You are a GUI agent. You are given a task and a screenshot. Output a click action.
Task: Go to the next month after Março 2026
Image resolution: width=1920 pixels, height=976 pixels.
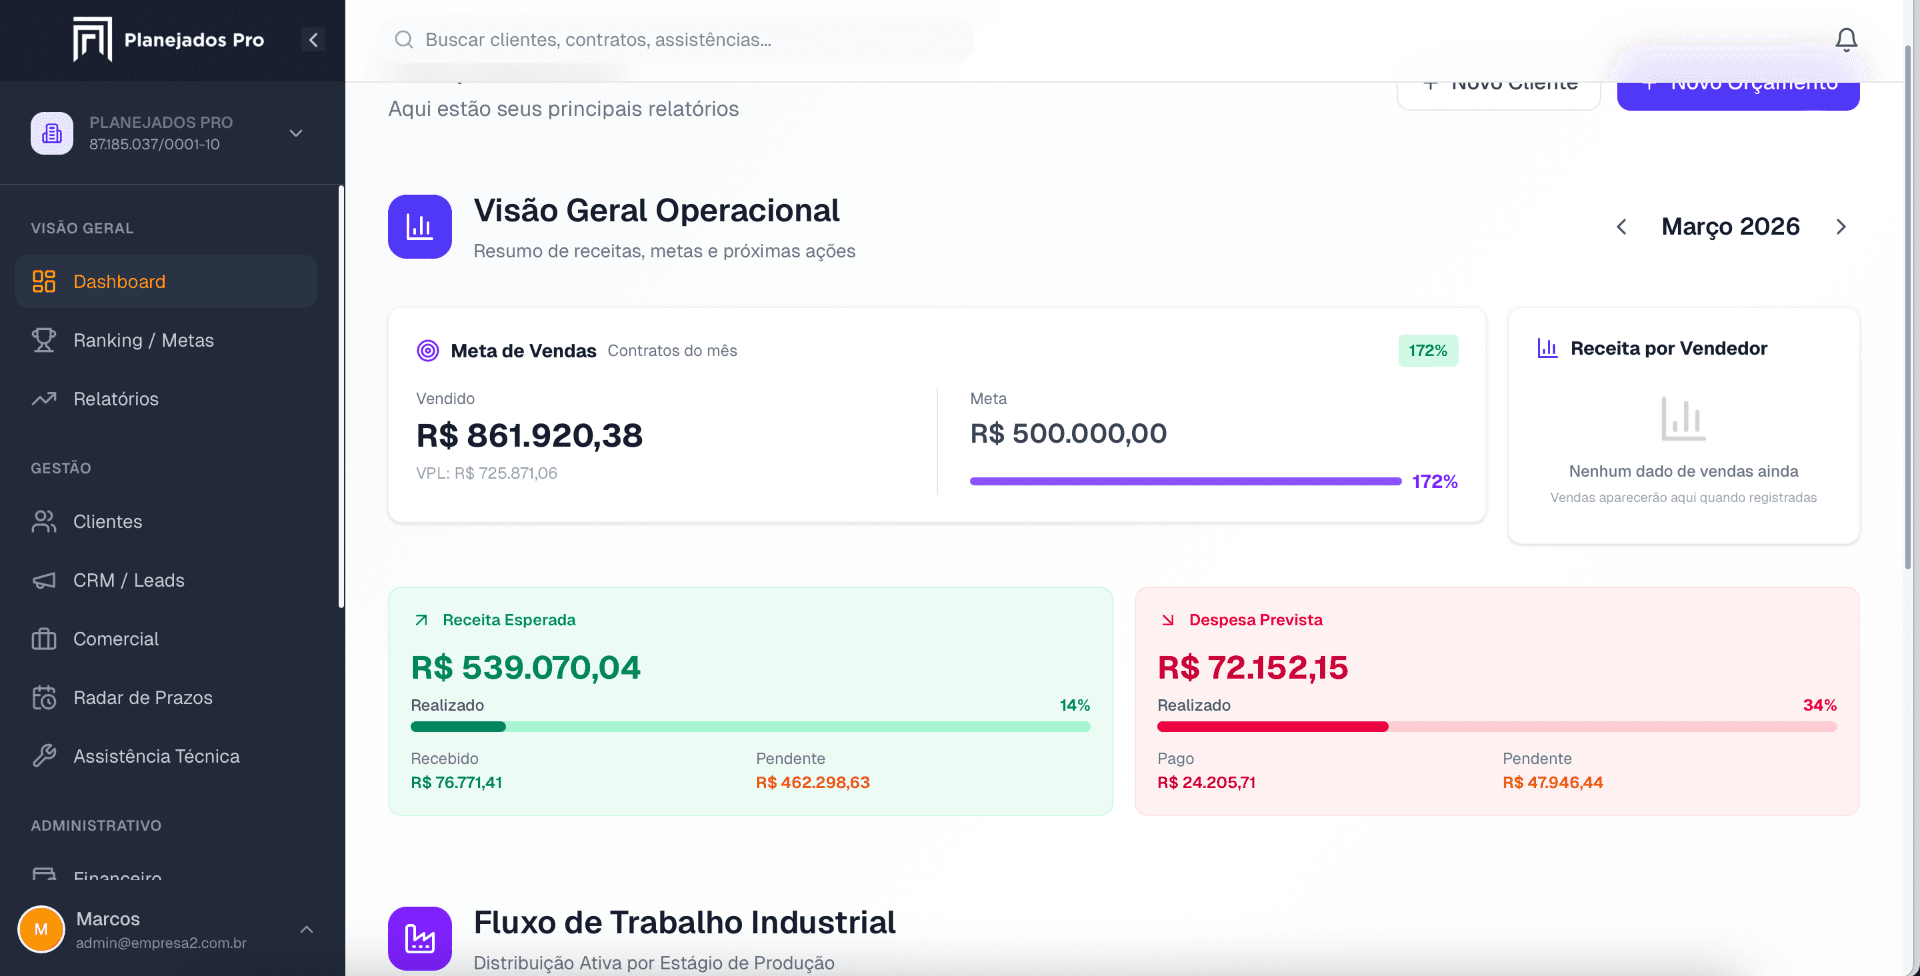tap(1841, 227)
